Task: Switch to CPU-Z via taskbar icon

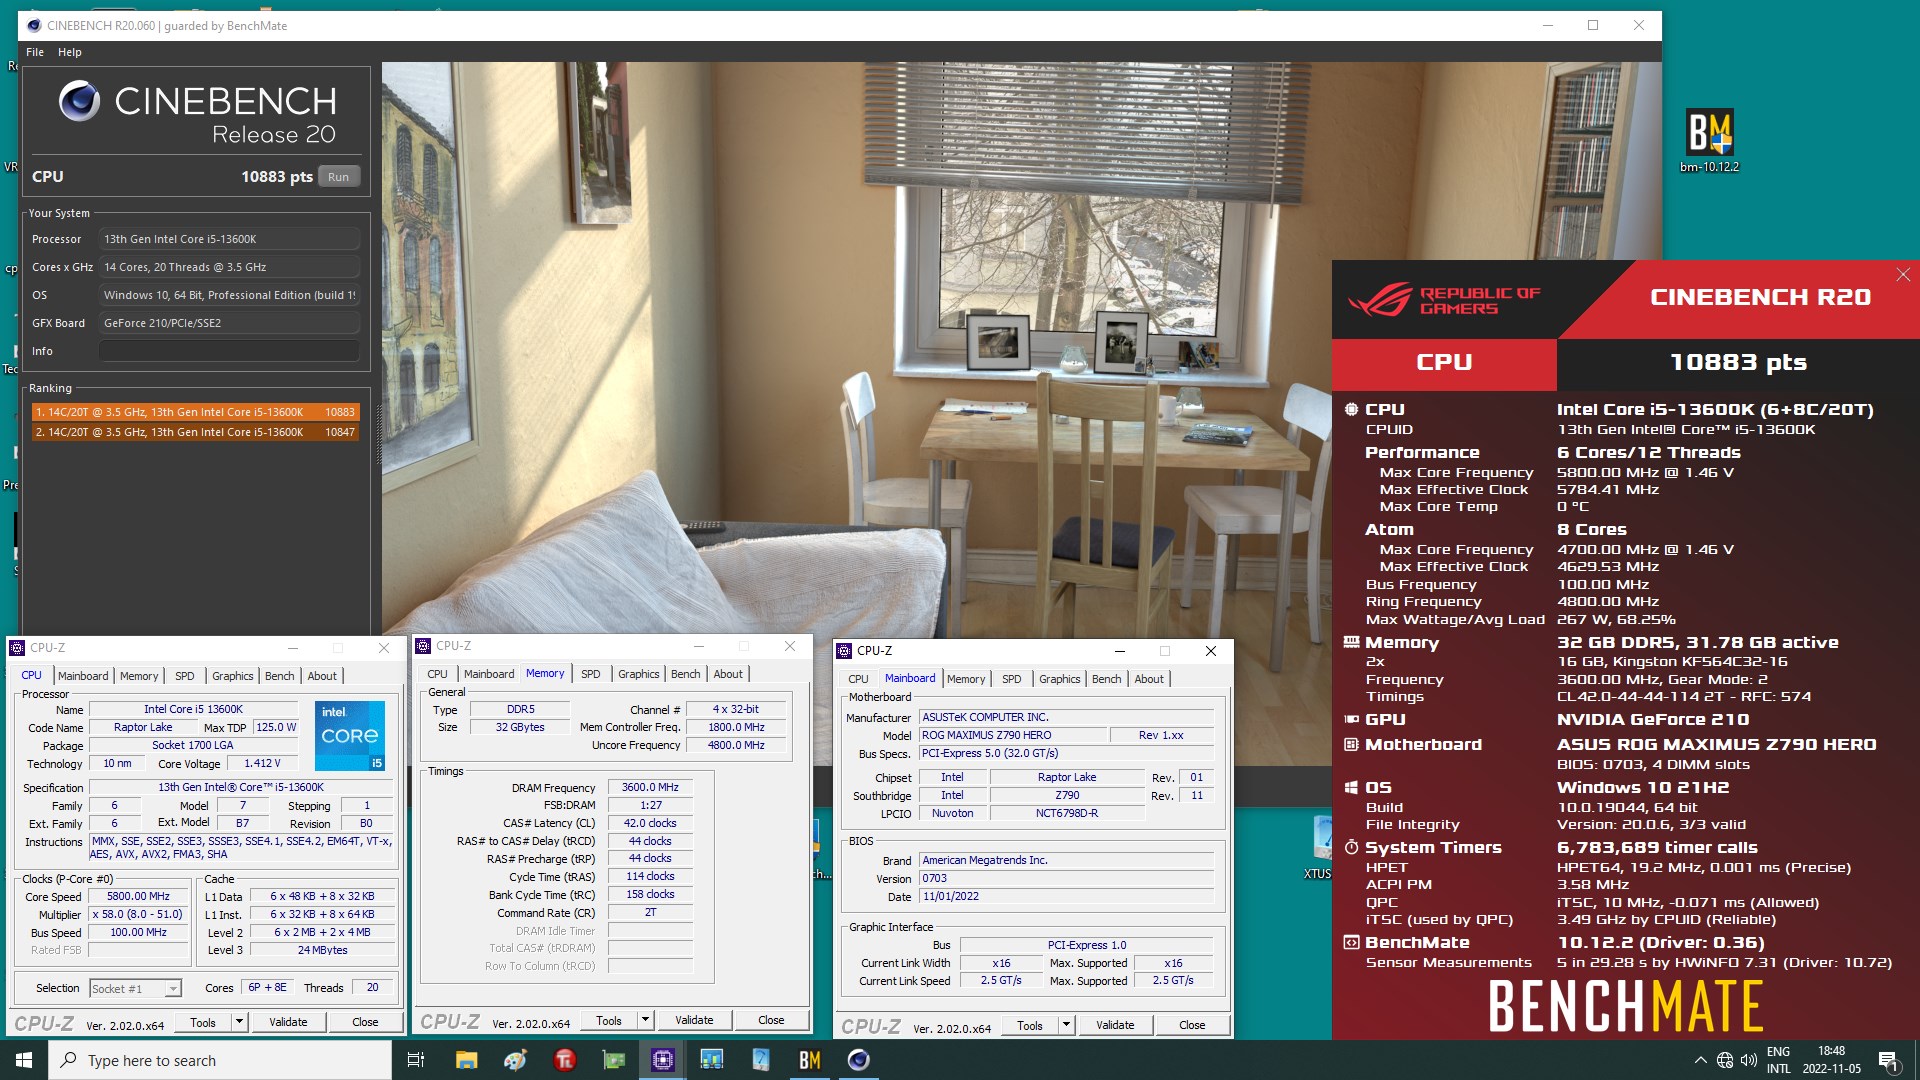Action: click(x=662, y=1060)
